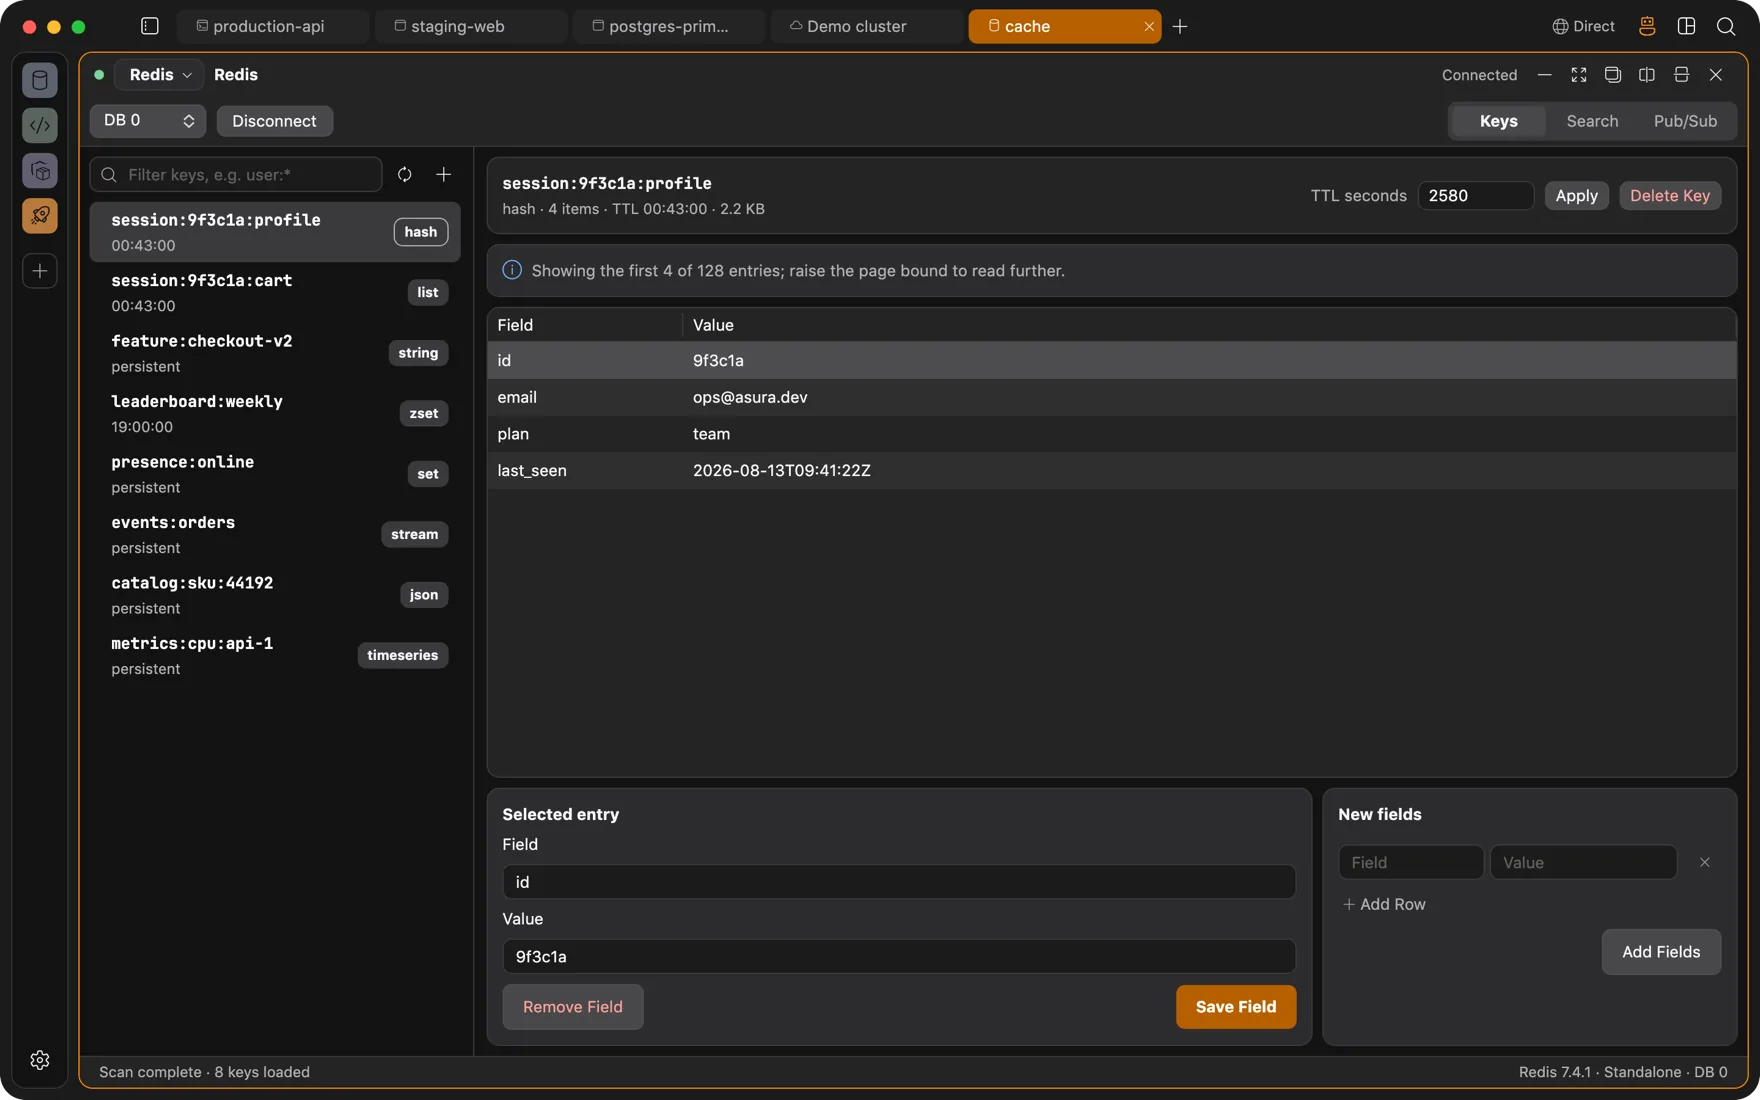Image resolution: width=1760 pixels, height=1100 pixels.
Task: Click the global search magnifier icon
Action: [x=1726, y=26]
